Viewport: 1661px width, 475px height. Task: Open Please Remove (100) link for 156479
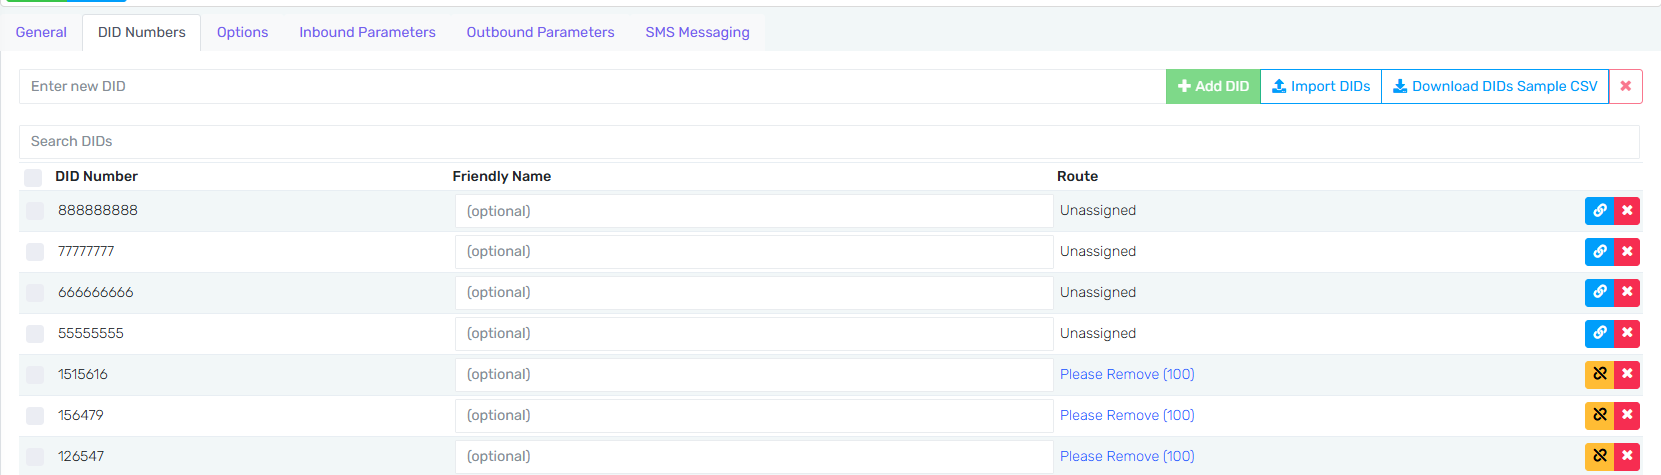tap(1127, 415)
